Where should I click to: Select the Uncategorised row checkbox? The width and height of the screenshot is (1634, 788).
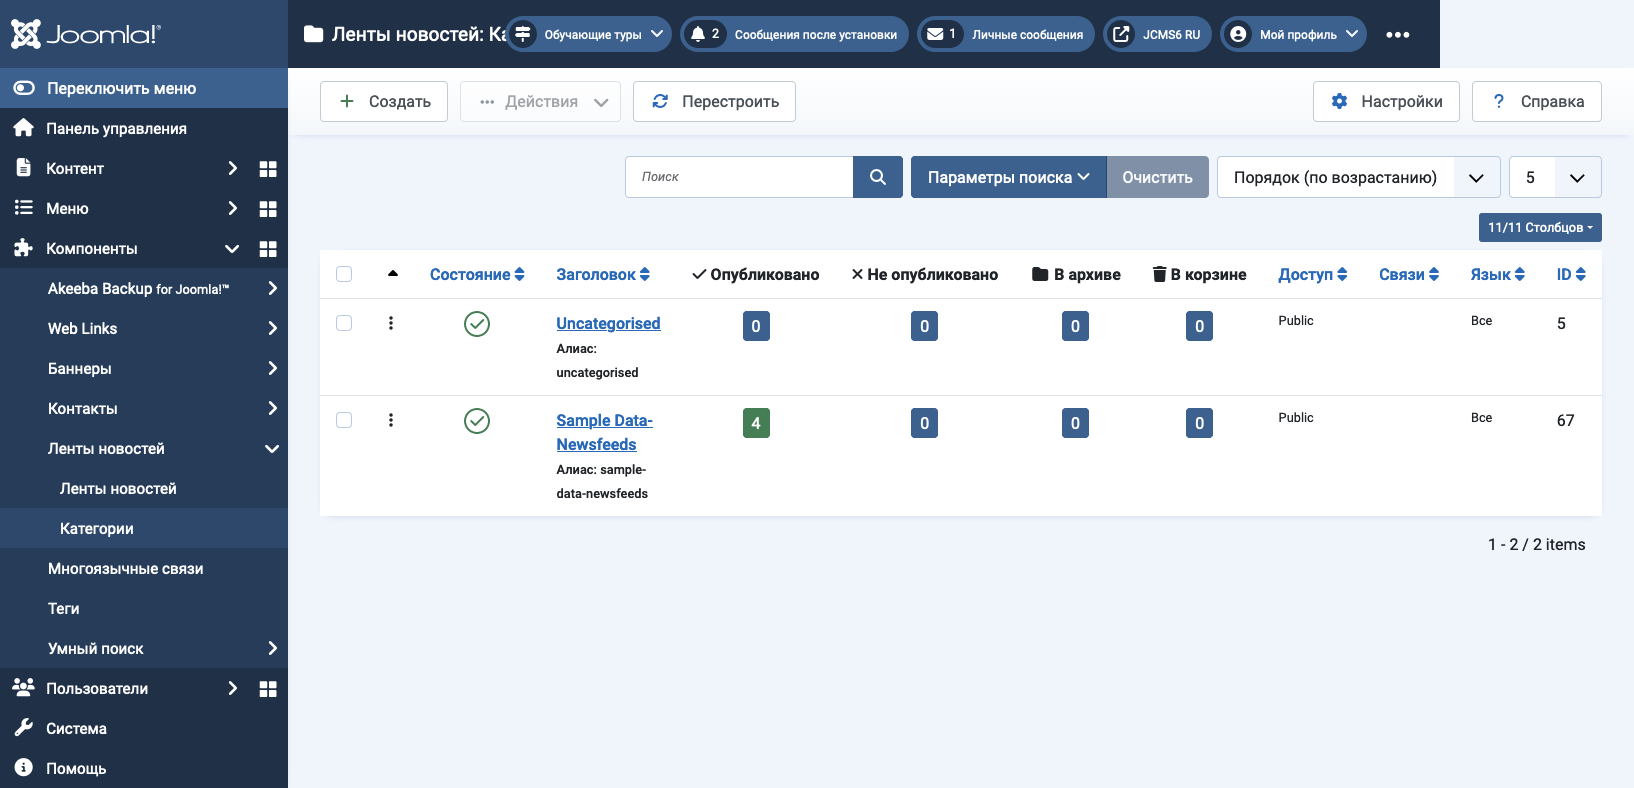tap(344, 323)
